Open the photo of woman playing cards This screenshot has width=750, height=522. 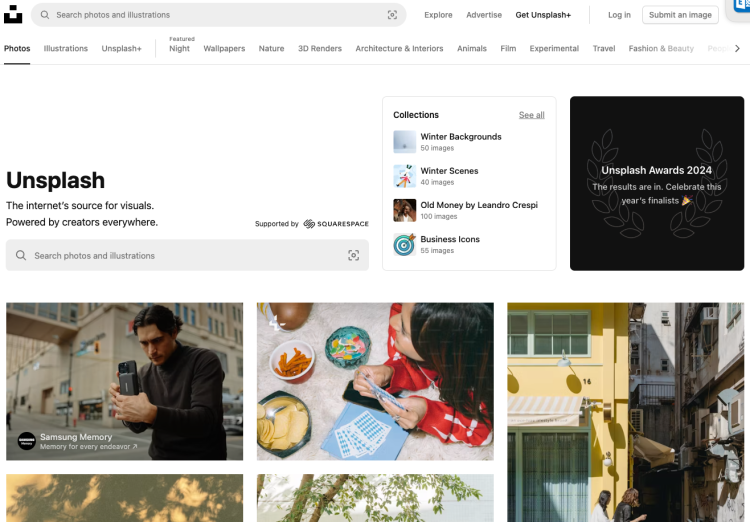pos(375,381)
